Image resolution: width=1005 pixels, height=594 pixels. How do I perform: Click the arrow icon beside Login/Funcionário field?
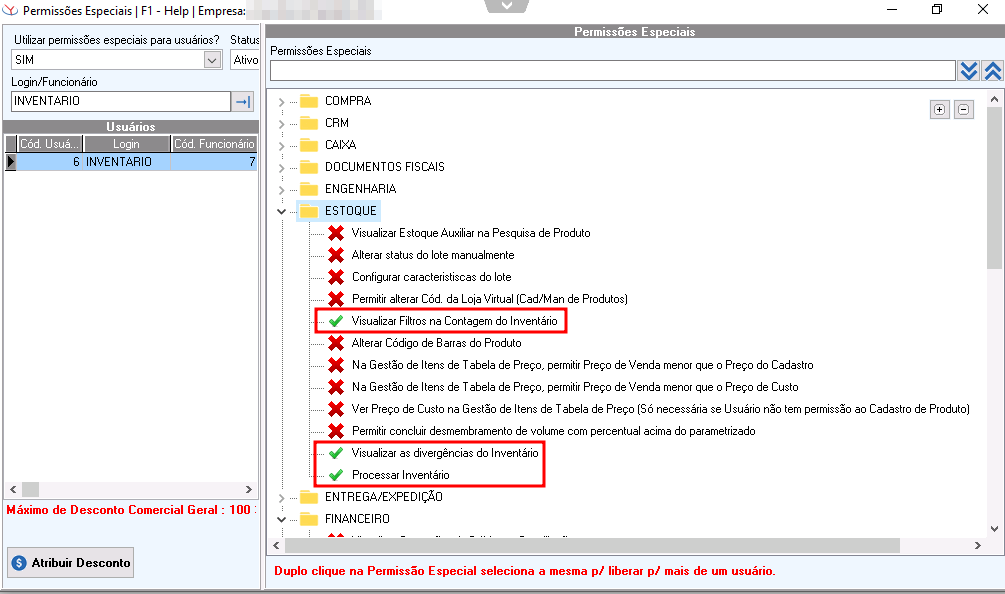pos(243,101)
